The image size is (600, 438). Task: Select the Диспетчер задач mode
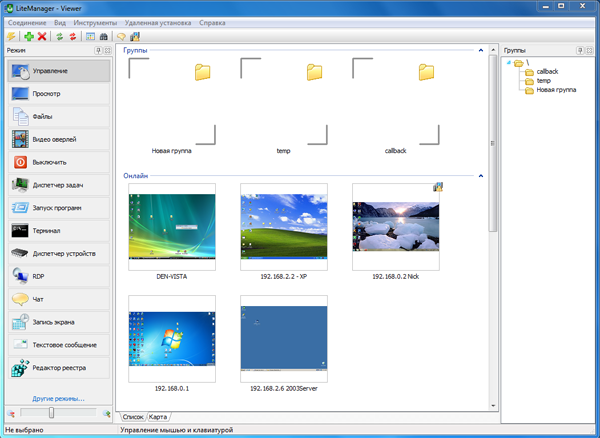[59, 185]
